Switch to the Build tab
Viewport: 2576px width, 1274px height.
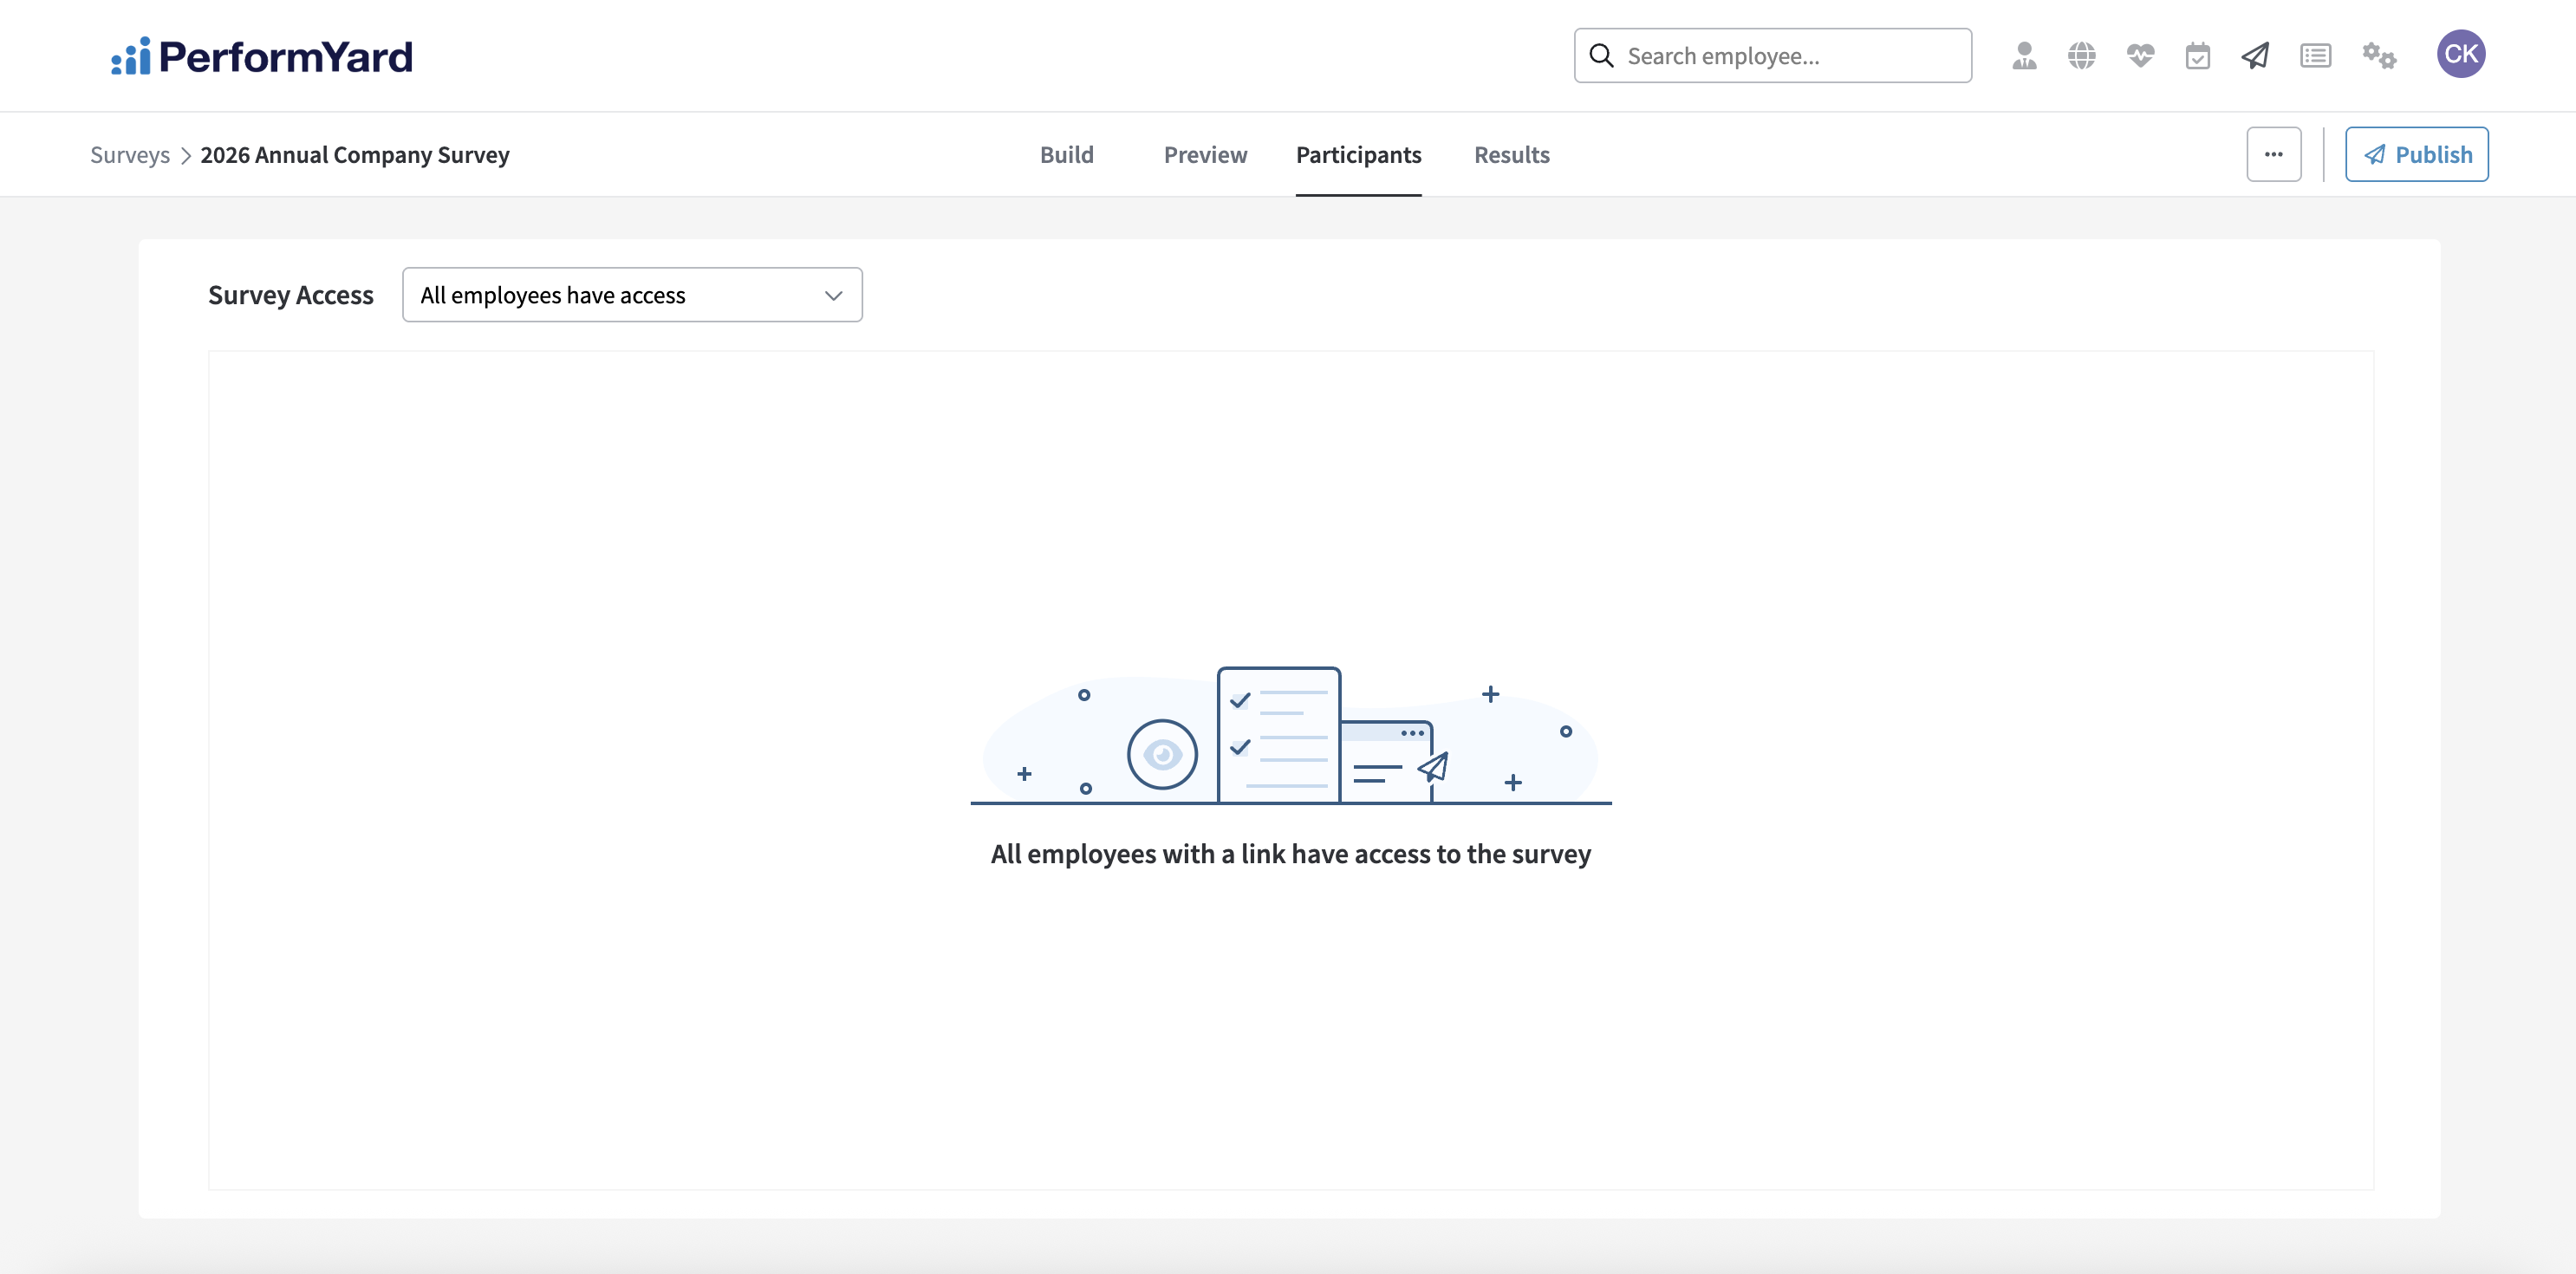click(1066, 155)
